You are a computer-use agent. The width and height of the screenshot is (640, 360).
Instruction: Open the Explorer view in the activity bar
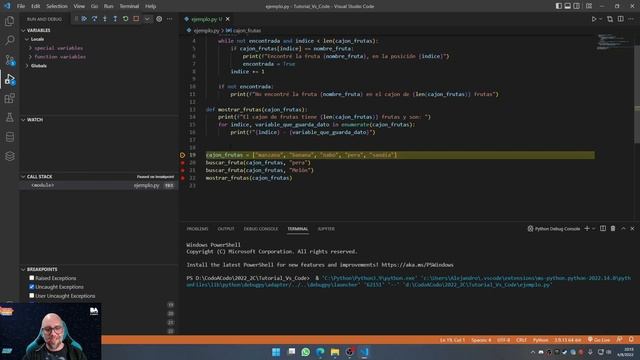tap(9, 21)
